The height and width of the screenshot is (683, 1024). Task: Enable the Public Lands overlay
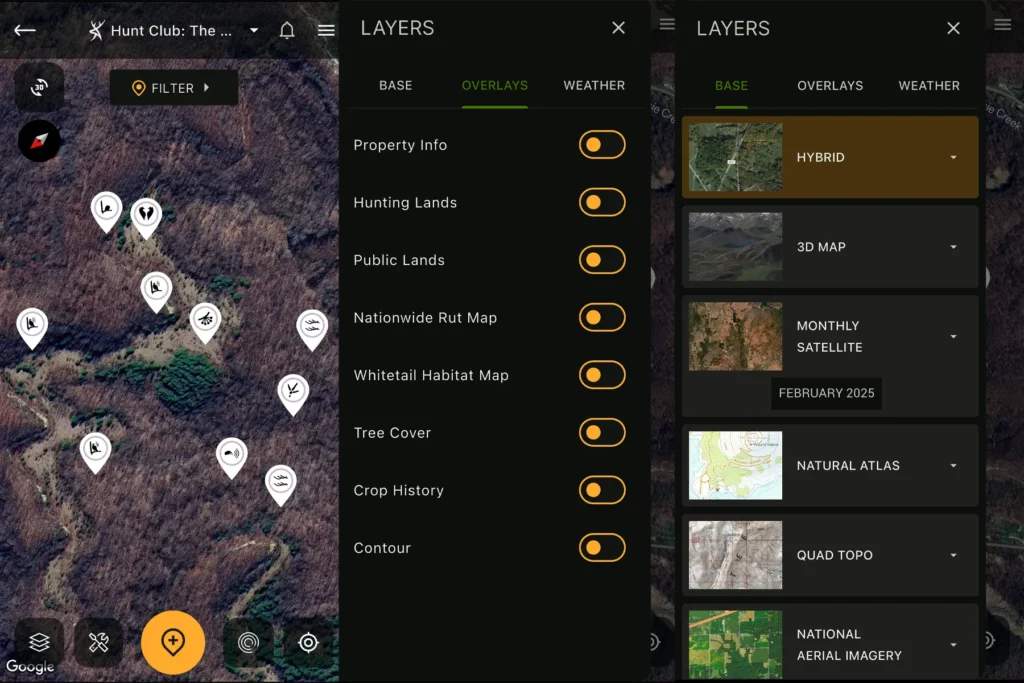(601, 260)
